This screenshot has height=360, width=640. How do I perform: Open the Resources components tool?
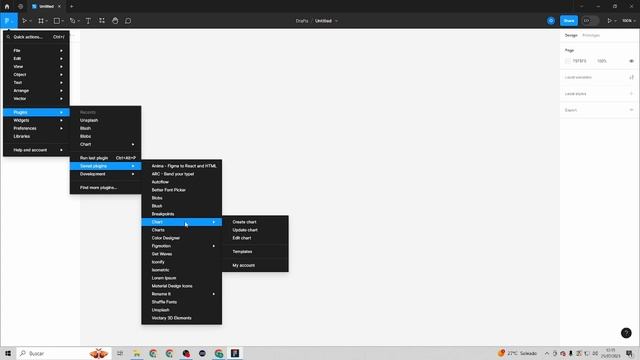[x=102, y=20]
